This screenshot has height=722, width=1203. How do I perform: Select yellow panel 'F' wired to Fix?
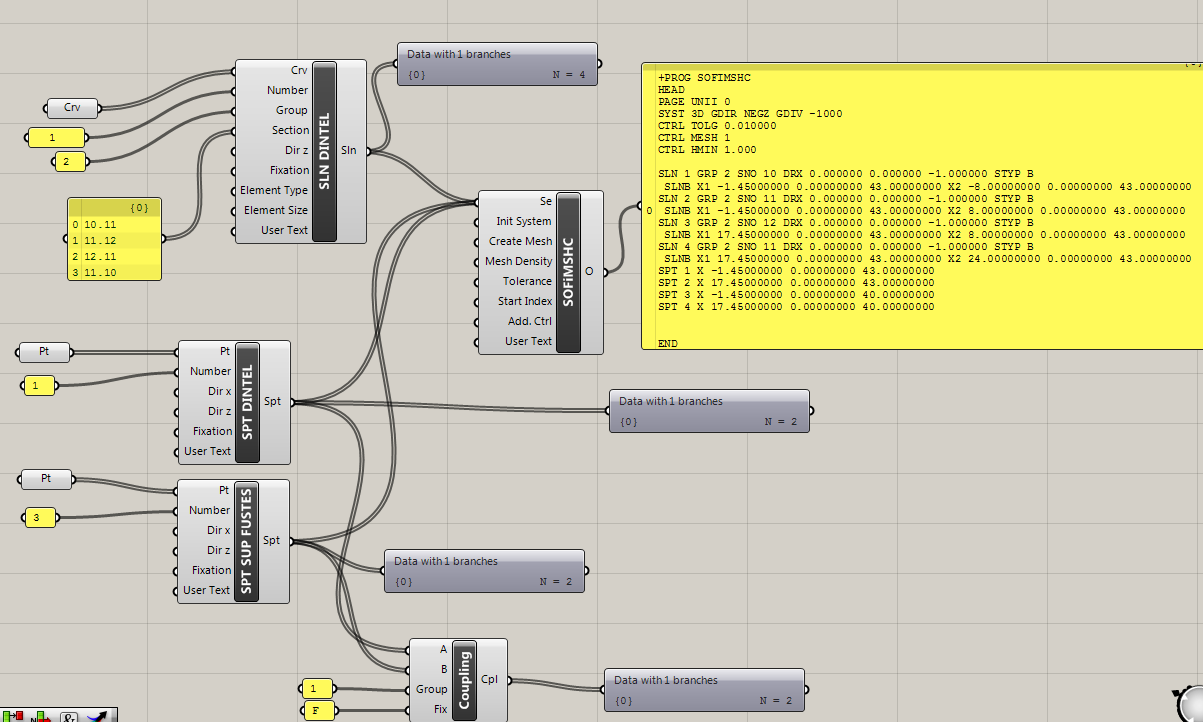317,711
